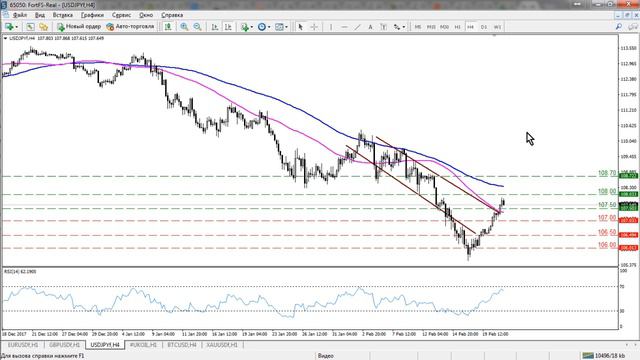640x360 pixels.
Task: Click the 108.00 level label
Action: coord(607,191)
